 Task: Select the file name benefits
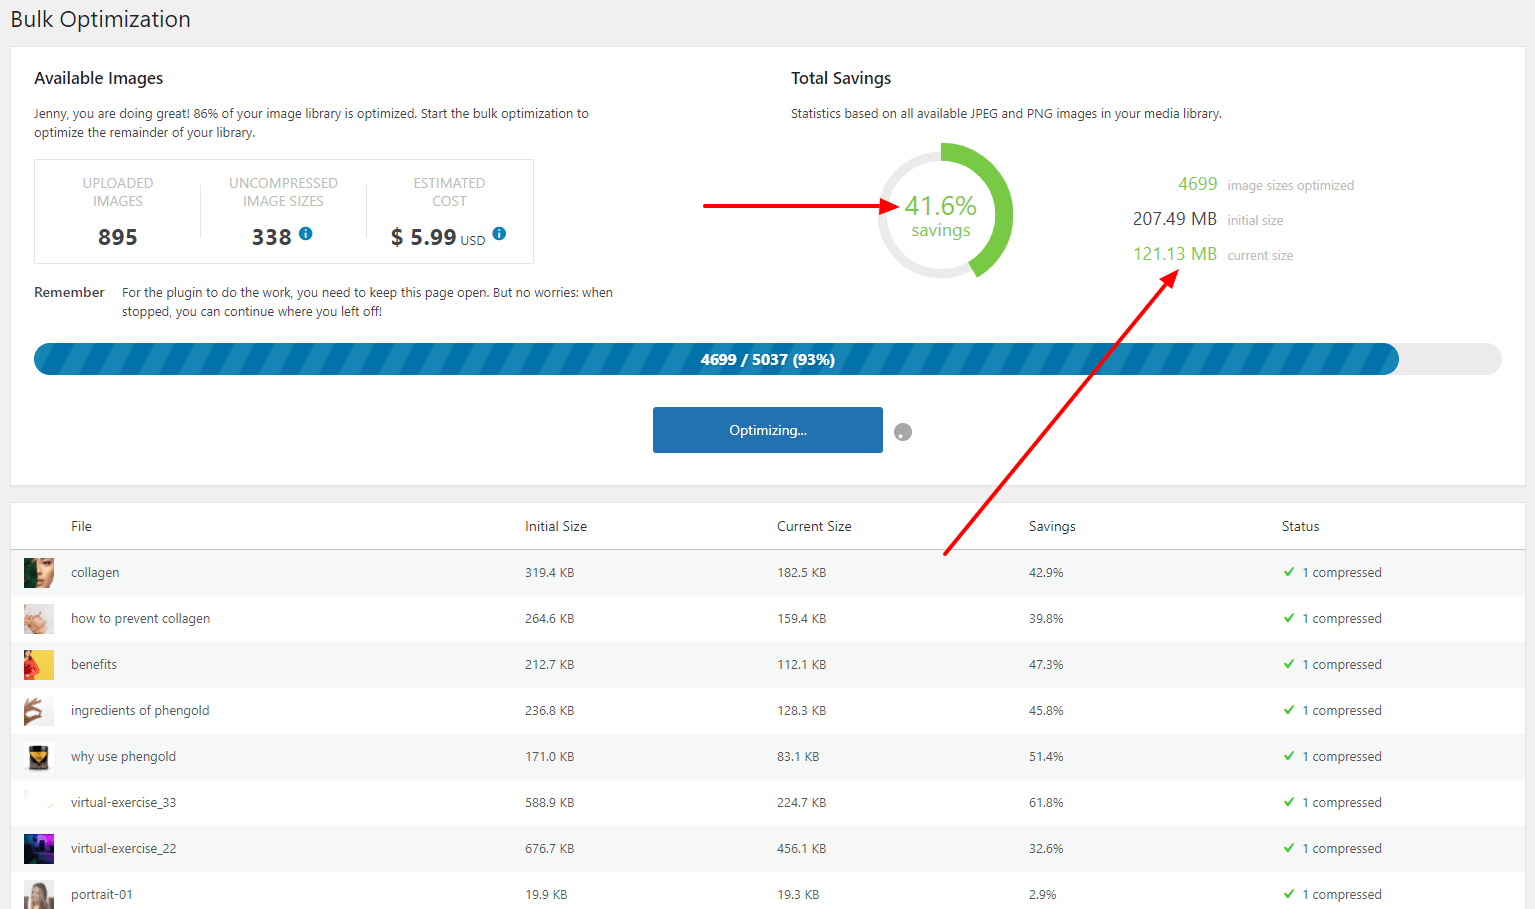[94, 665]
